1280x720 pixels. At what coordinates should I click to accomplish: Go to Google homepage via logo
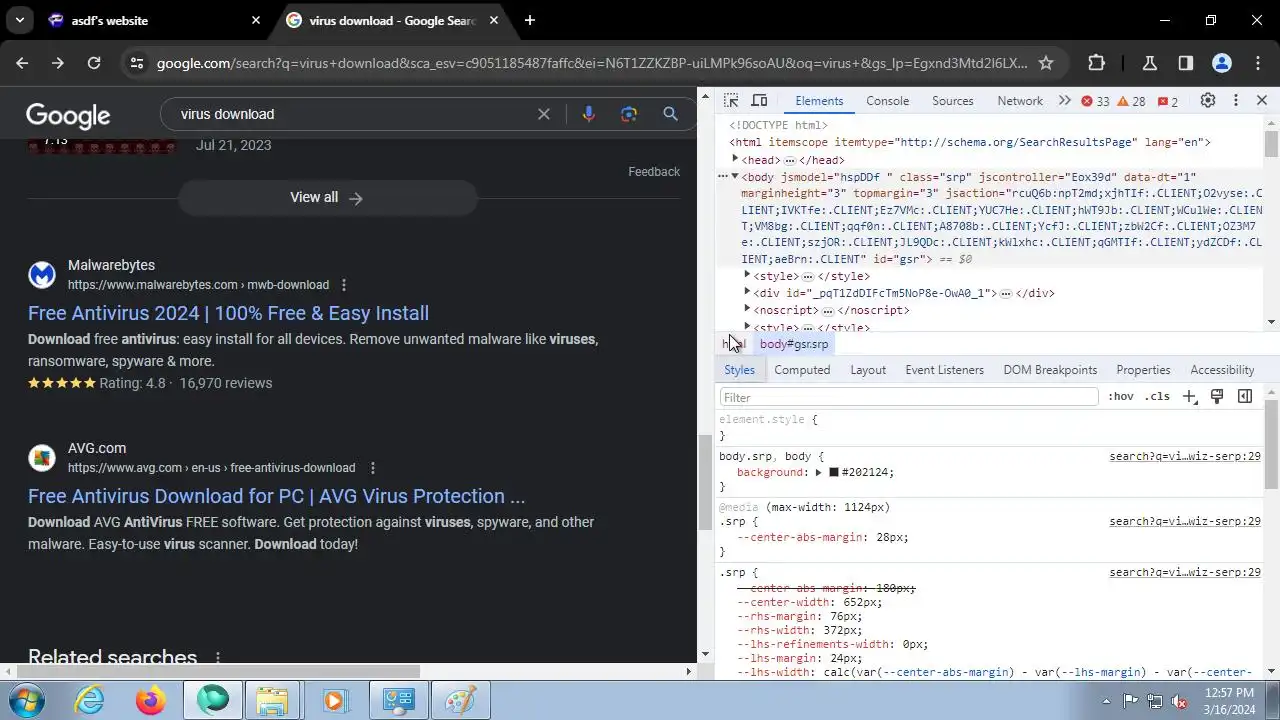[x=68, y=116]
